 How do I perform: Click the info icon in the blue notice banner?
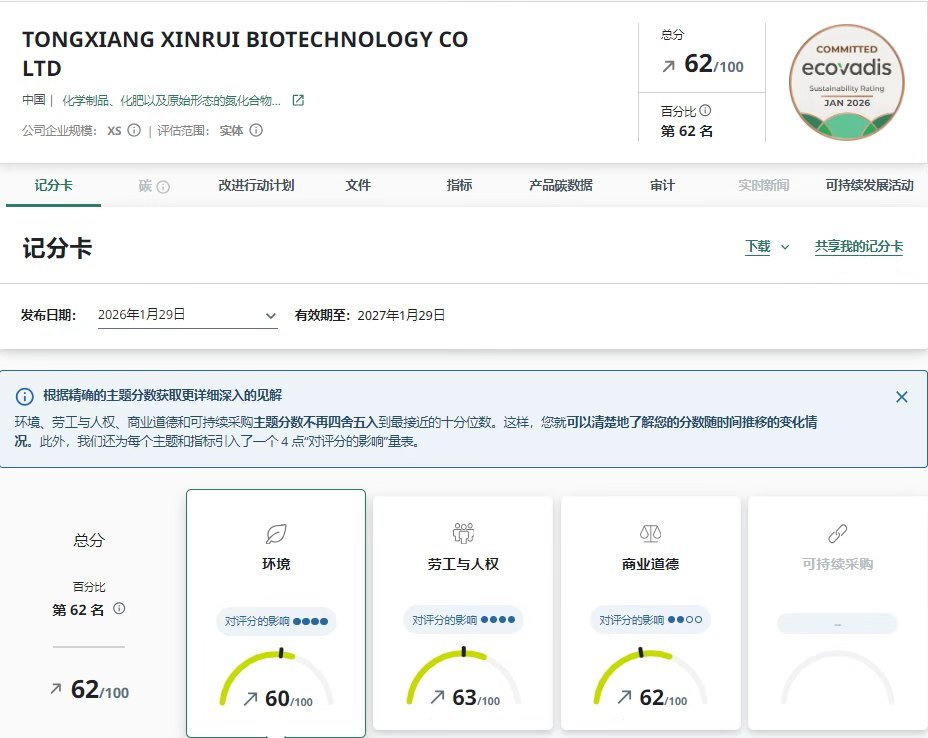point(24,397)
